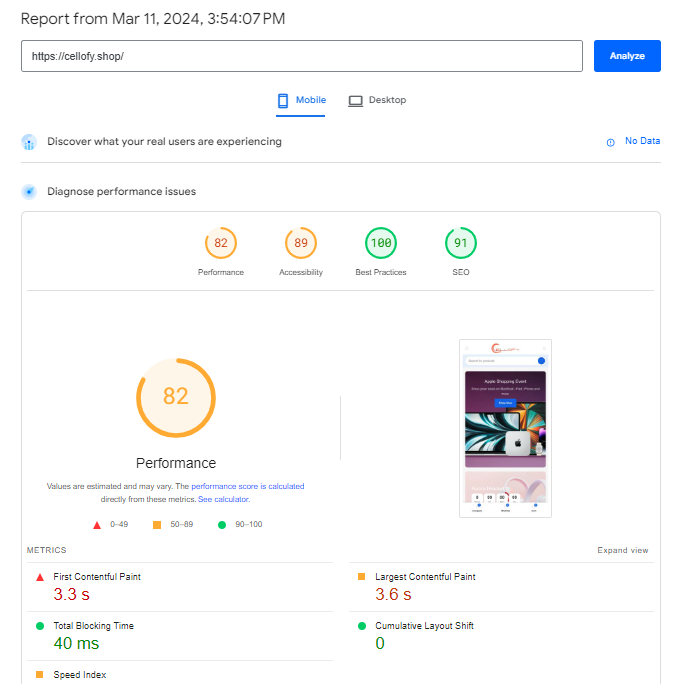Click the orange square 50–89 legend icon

click(157, 525)
